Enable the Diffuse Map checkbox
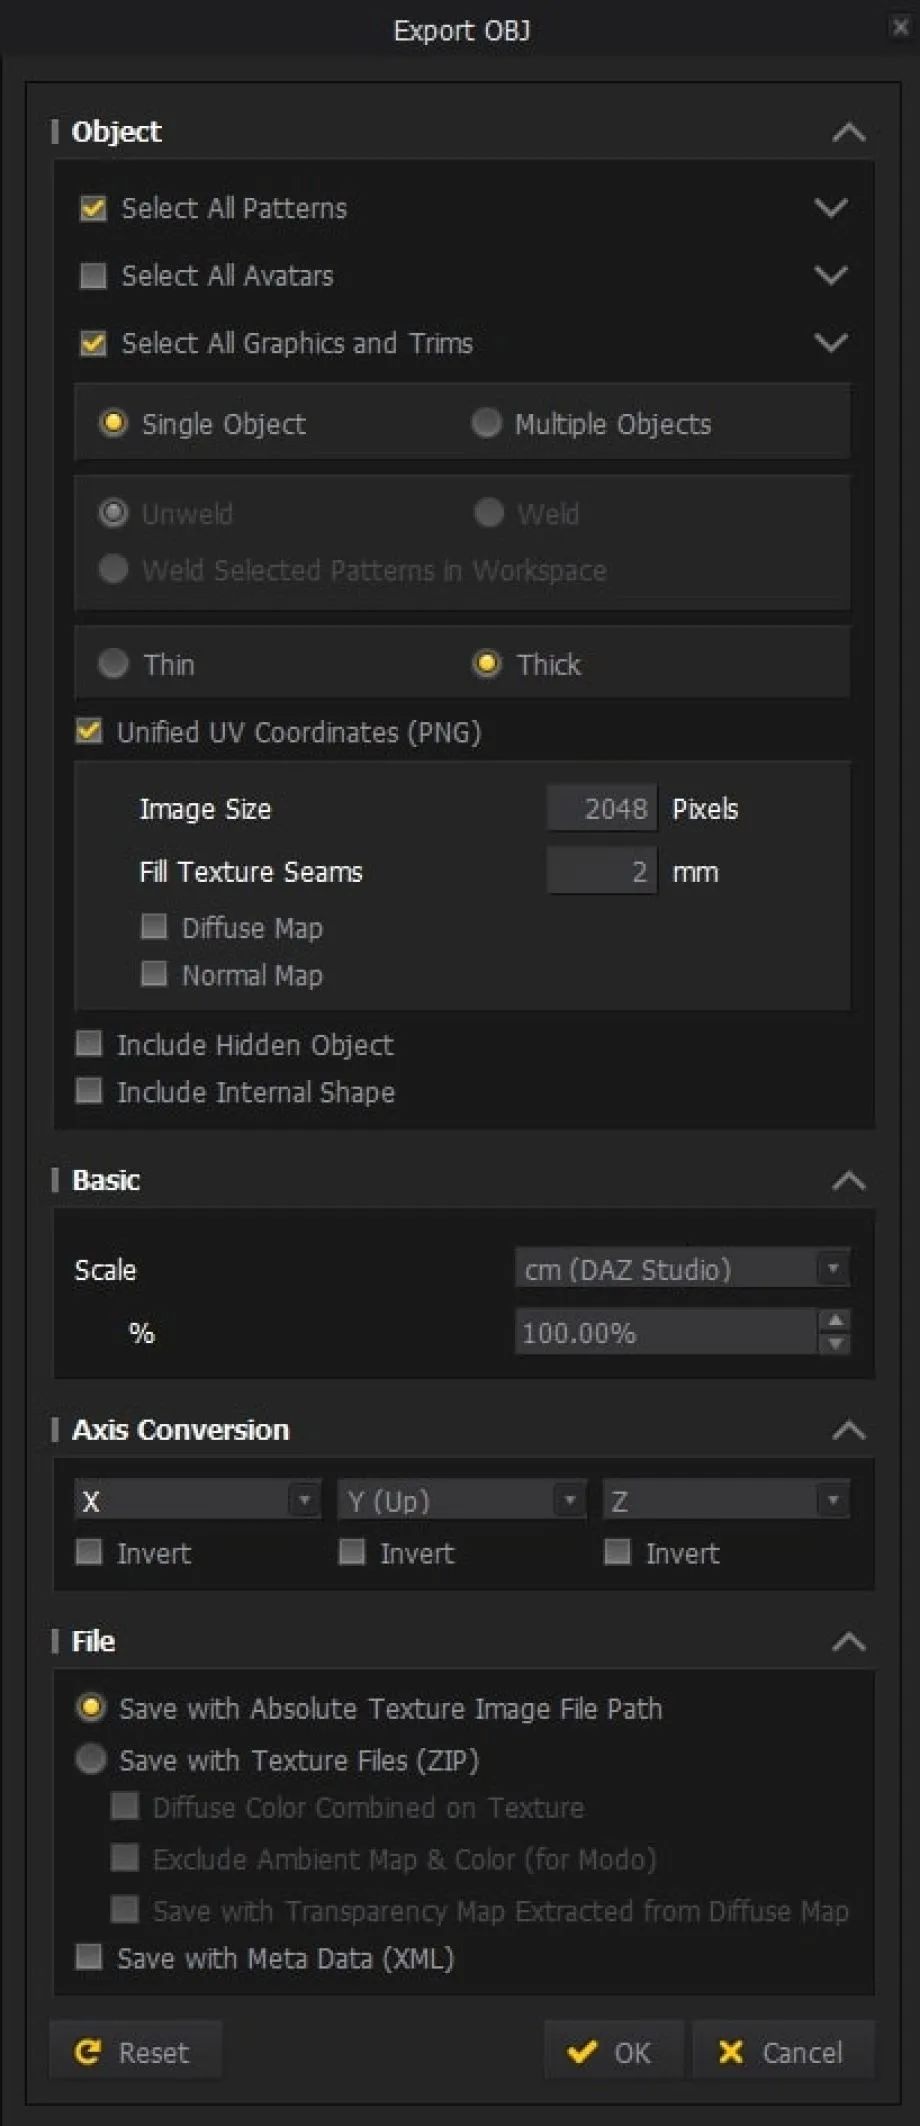Viewport: 920px width, 2126px height. coord(154,927)
